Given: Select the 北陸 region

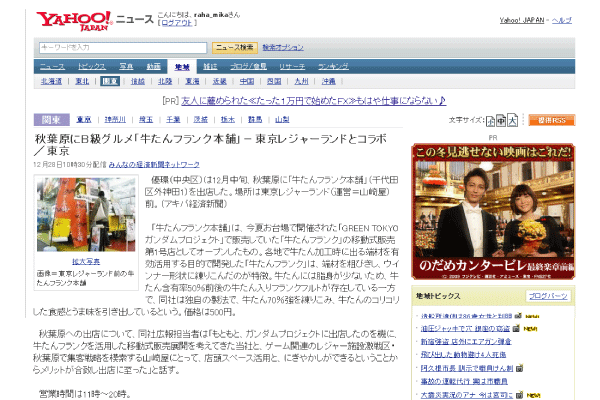Looking at the screenshot, I should [x=165, y=81].
